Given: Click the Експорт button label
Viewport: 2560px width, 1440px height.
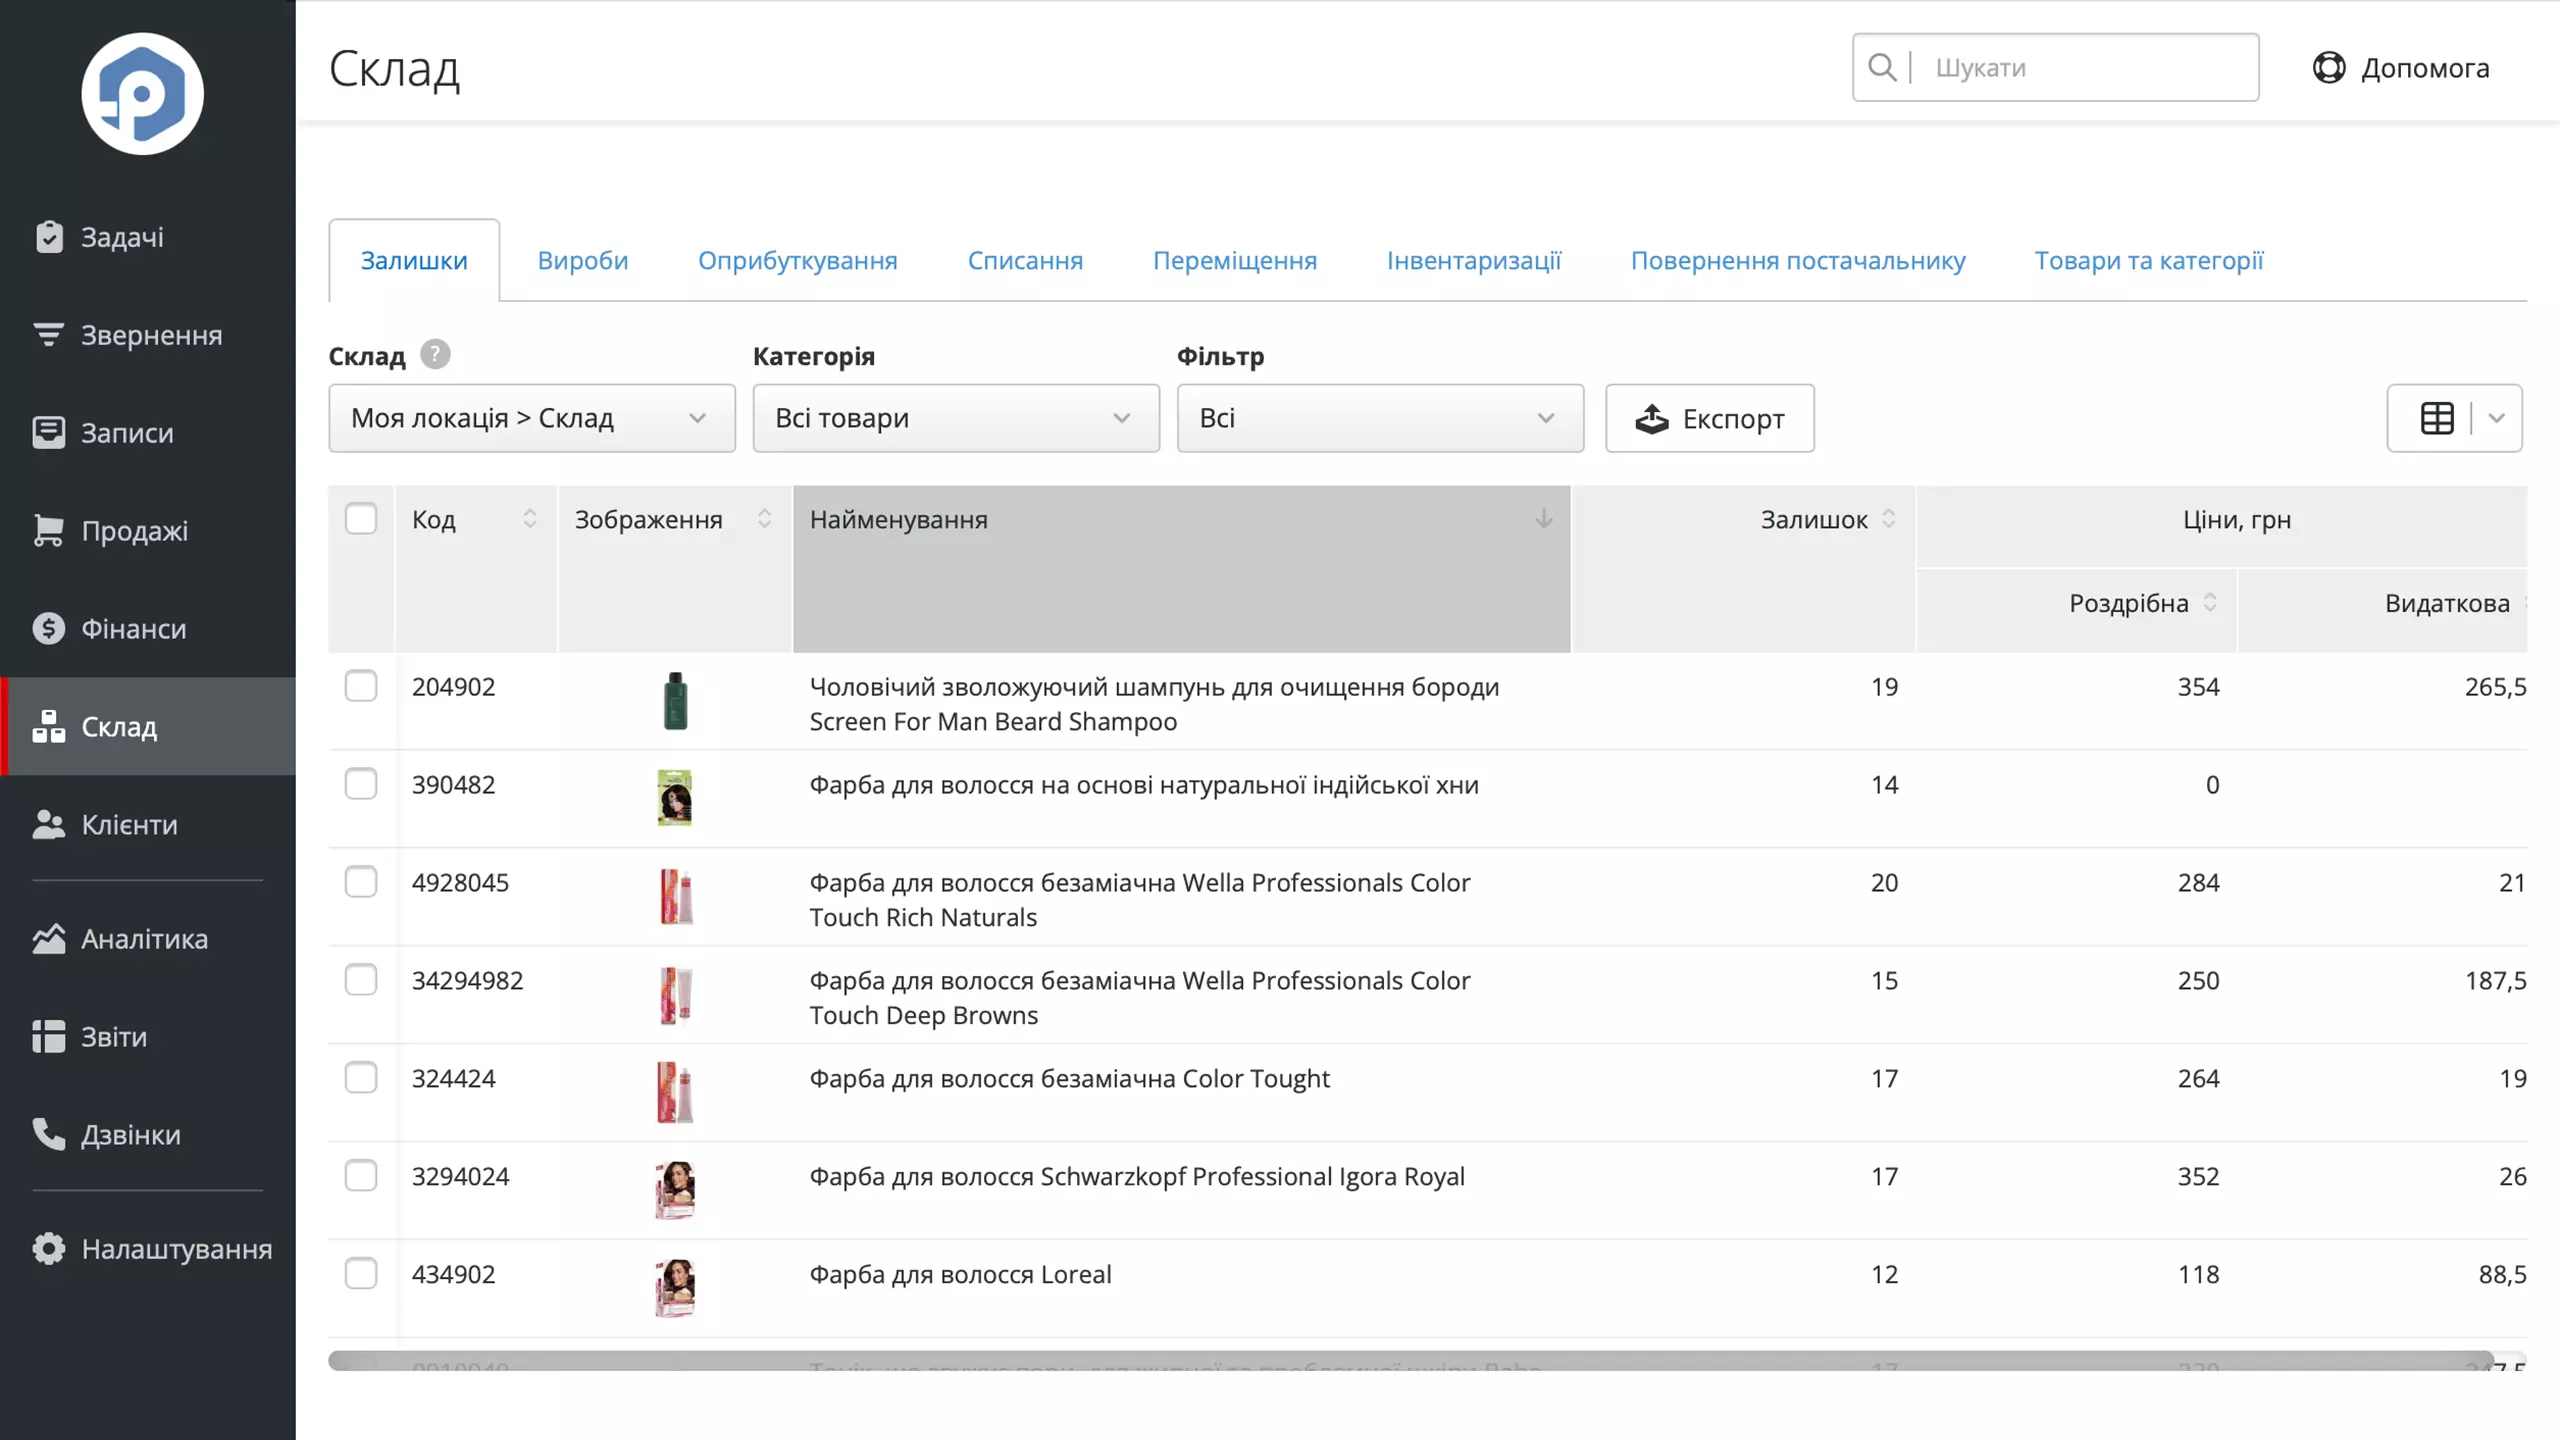Looking at the screenshot, I should 1733,419.
